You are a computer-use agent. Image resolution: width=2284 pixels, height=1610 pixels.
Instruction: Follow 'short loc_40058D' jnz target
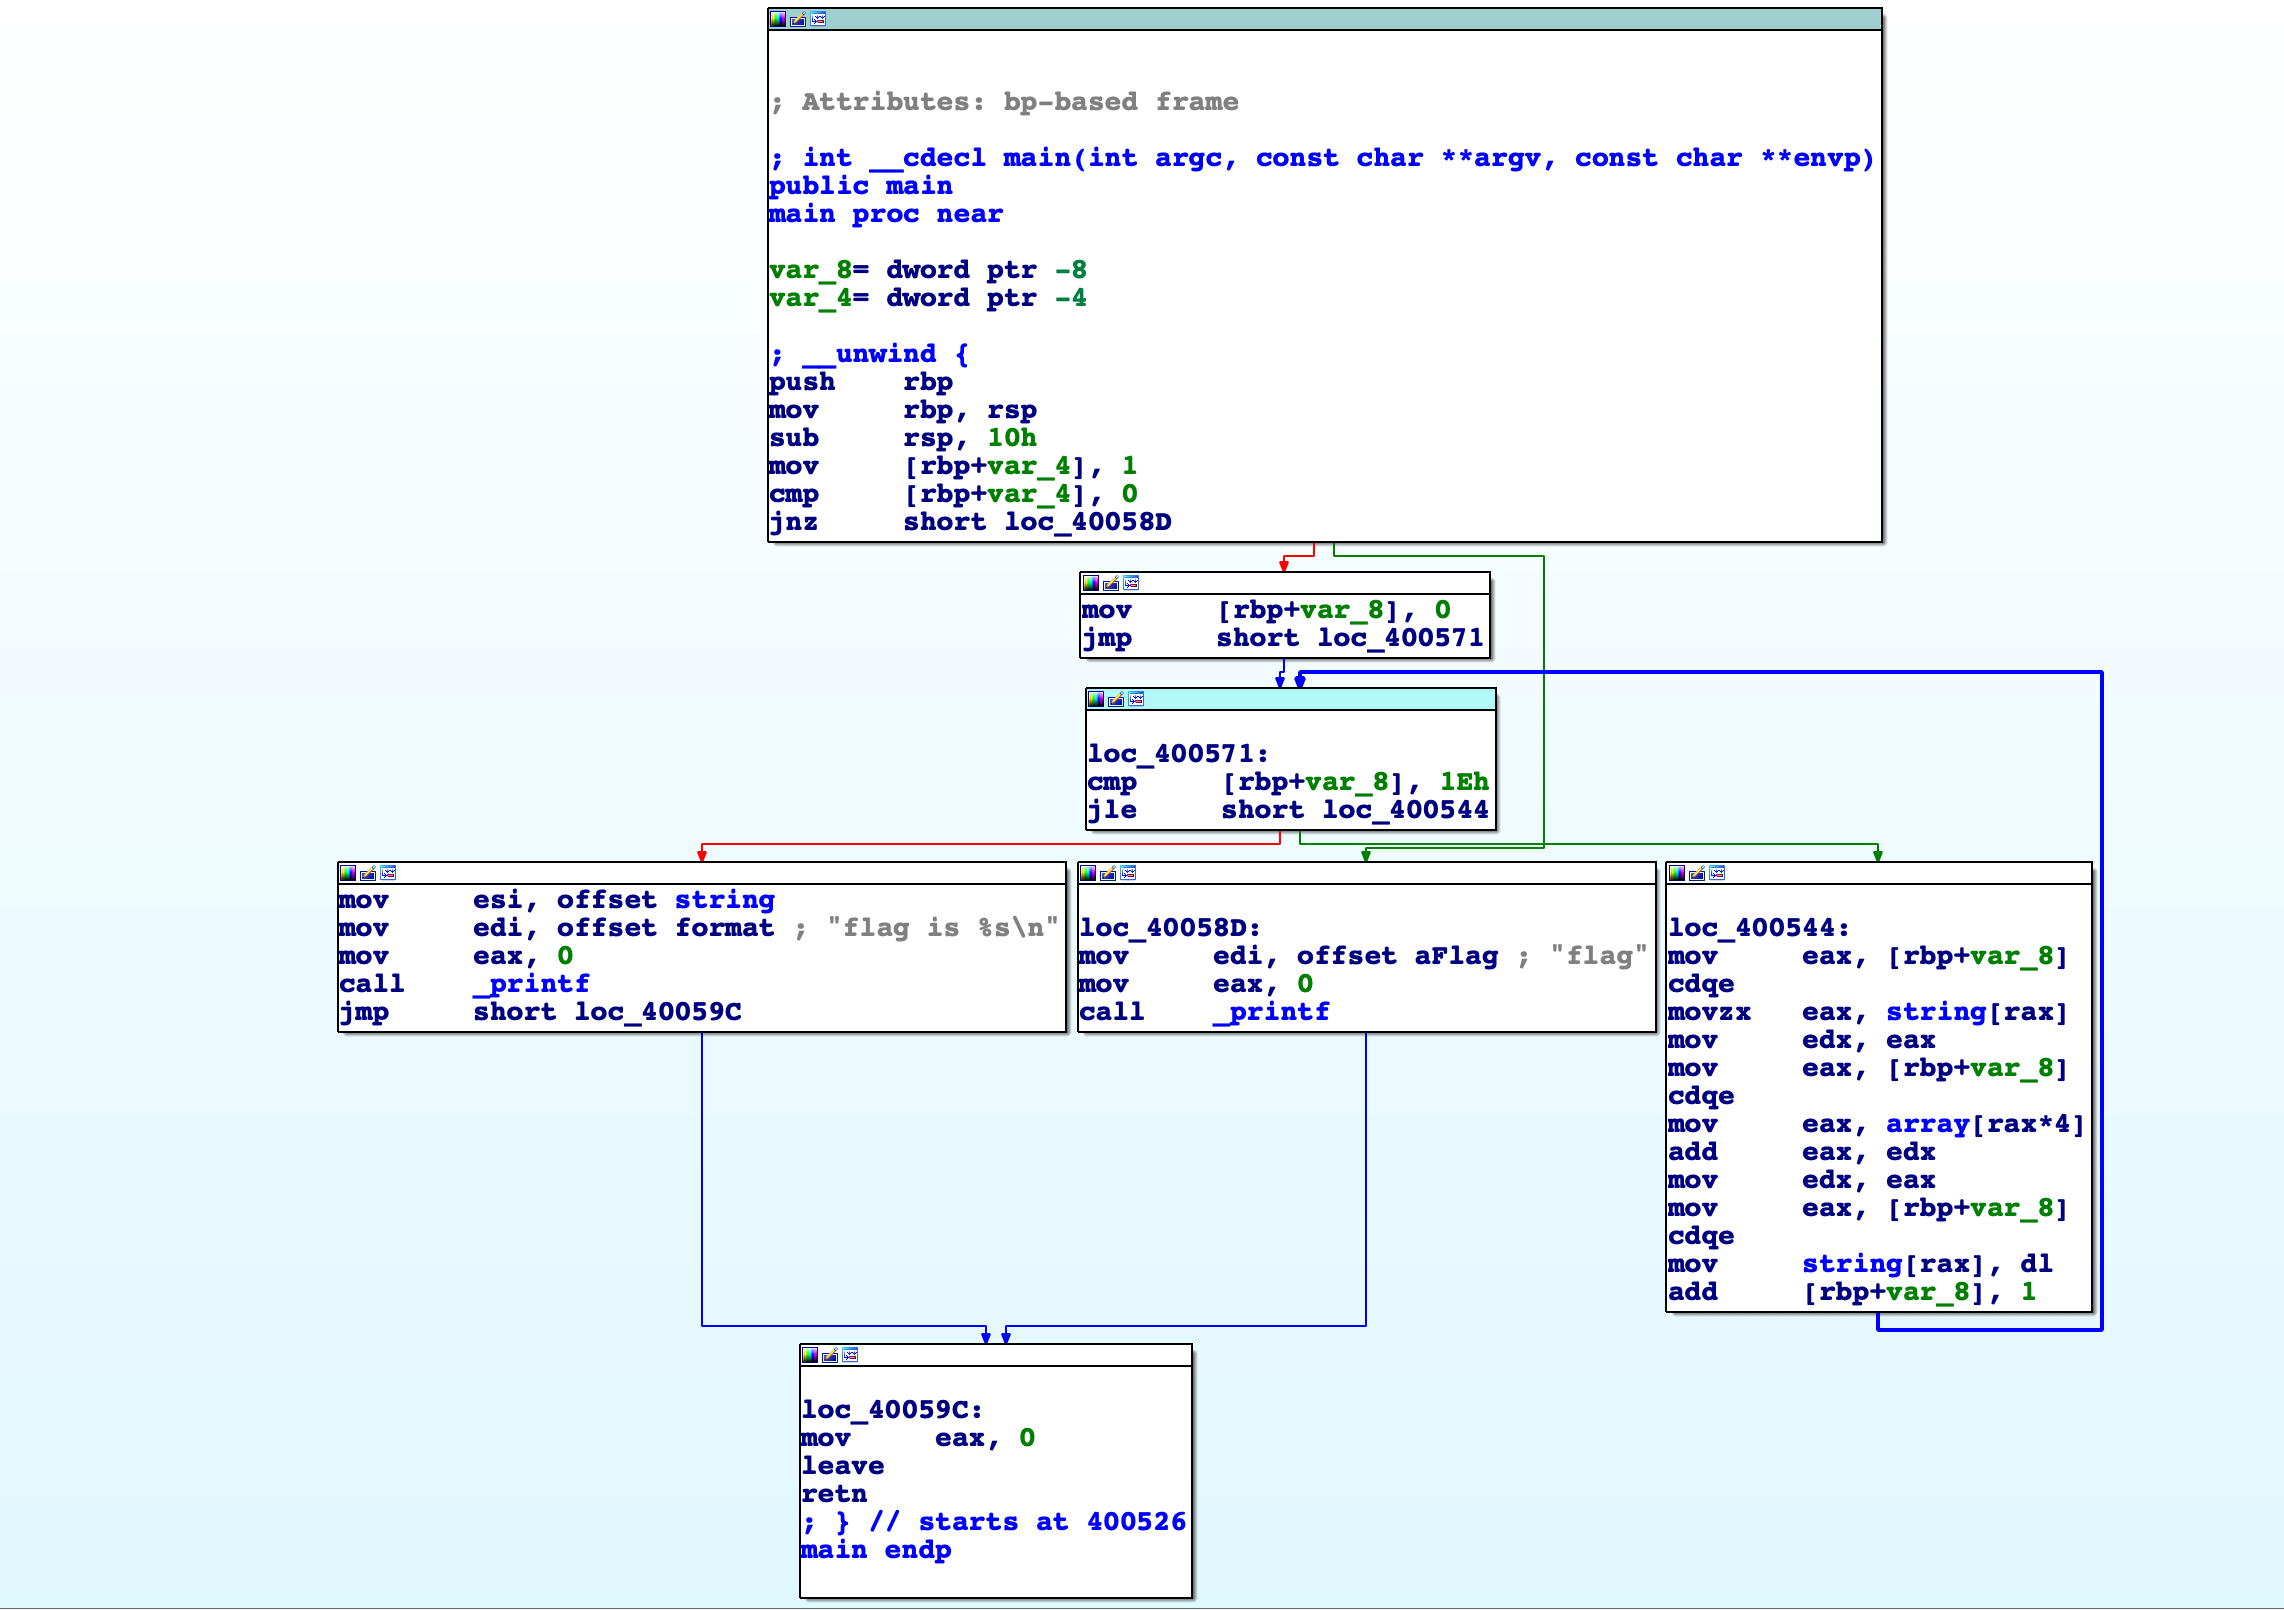[1087, 522]
